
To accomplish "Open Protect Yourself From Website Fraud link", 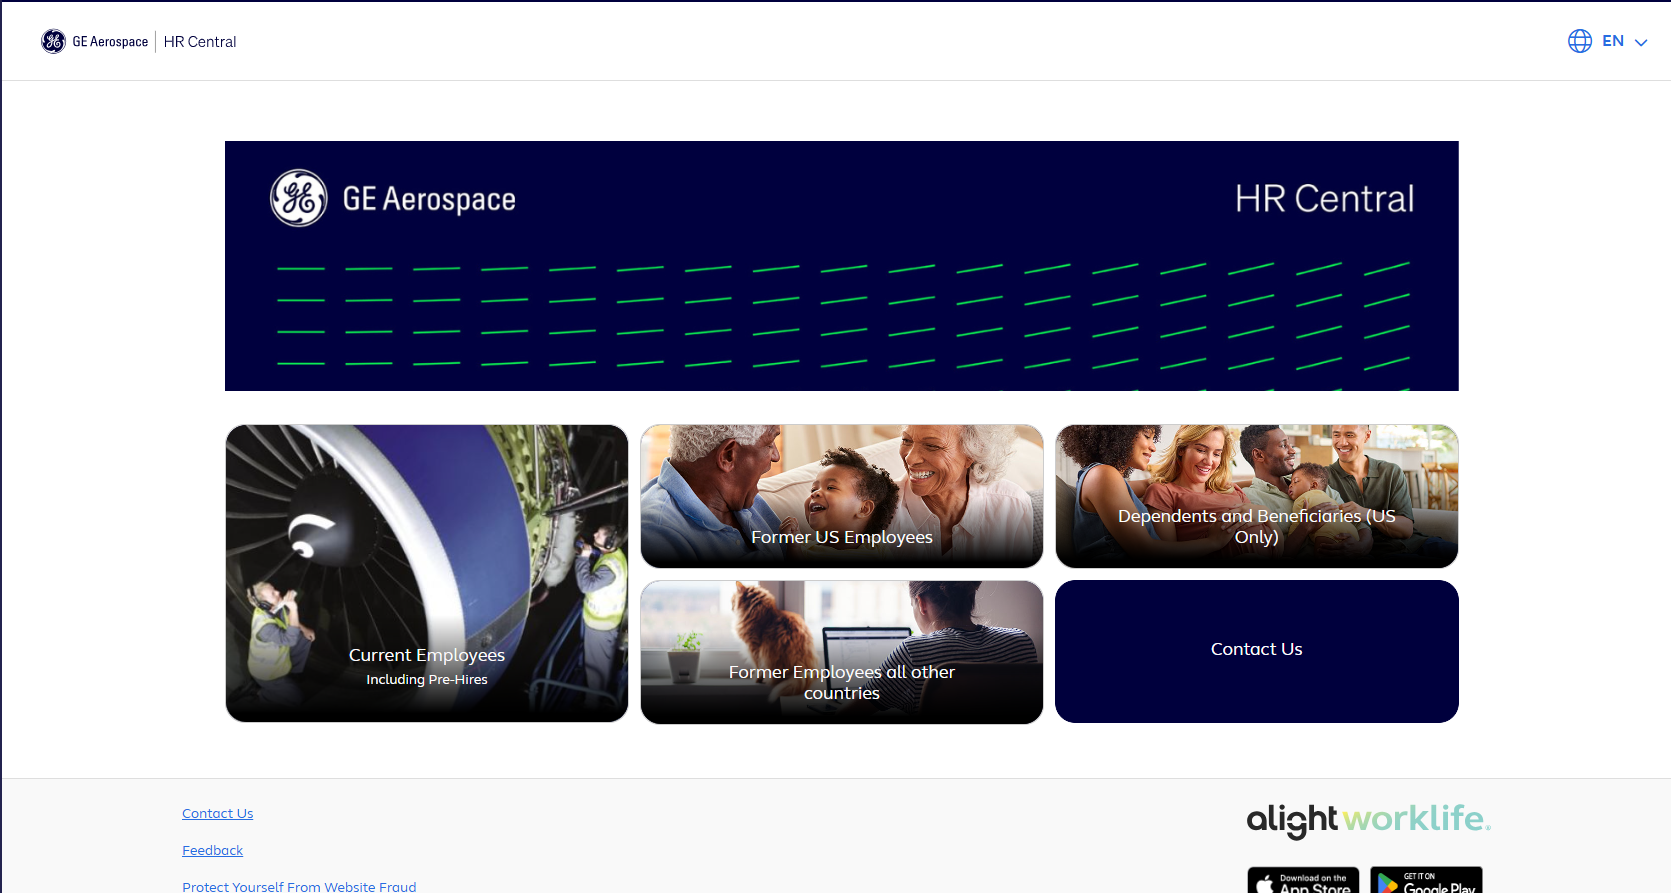I will [299, 886].
